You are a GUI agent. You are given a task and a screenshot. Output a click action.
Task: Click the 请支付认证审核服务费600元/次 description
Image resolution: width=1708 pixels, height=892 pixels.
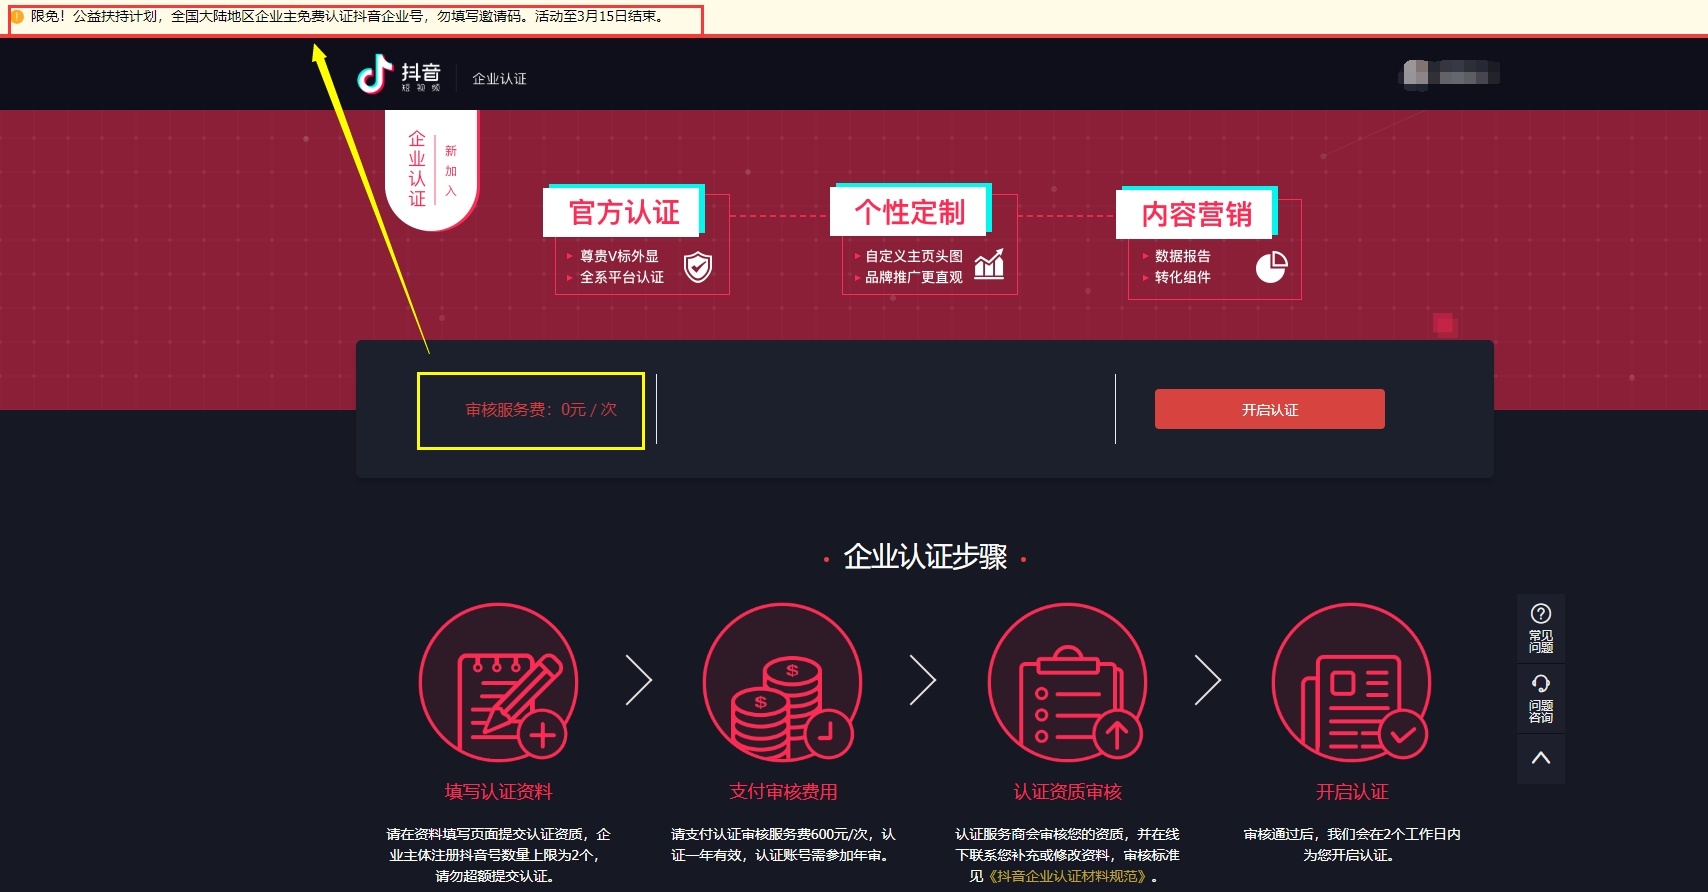pyautogui.click(x=783, y=845)
